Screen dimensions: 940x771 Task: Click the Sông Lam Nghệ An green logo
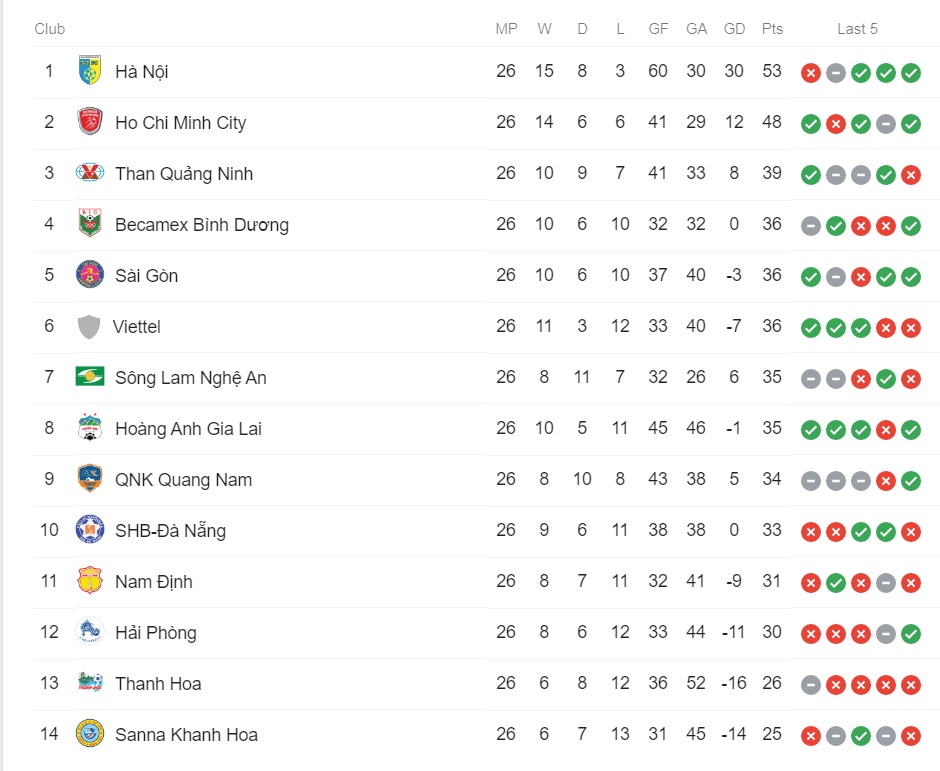(x=90, y=377)
